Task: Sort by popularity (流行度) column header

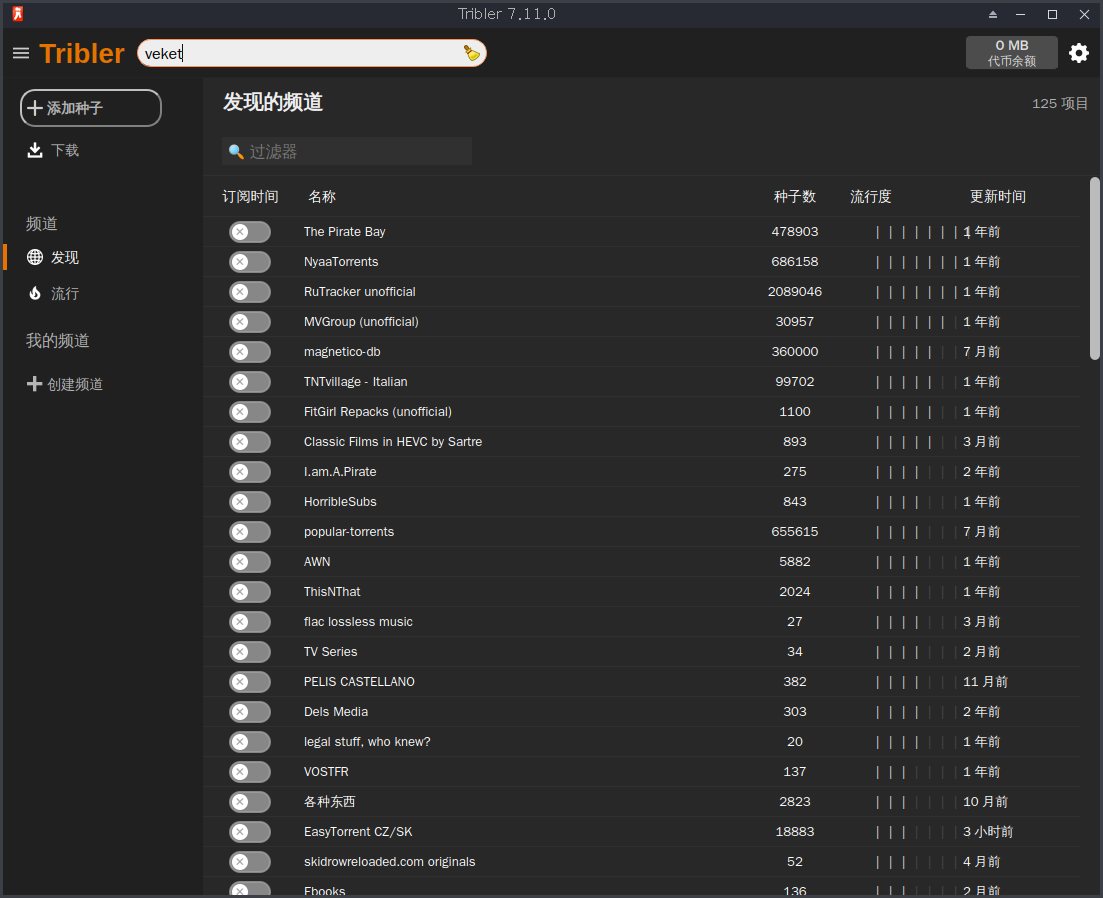Action: 871,196
